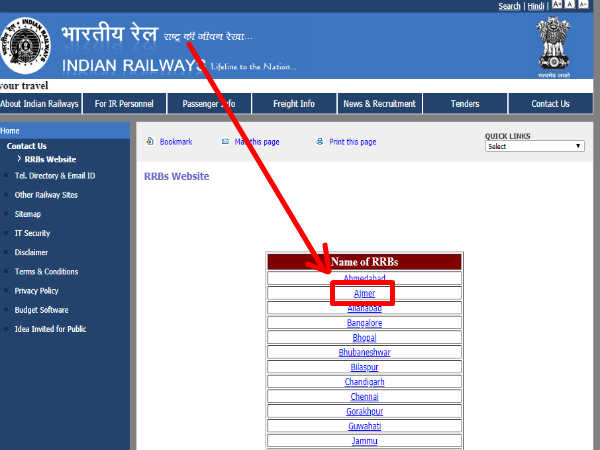Click the QUICK LINKS label
Viewport: 600px width, 450px height.
click(507, 136)
